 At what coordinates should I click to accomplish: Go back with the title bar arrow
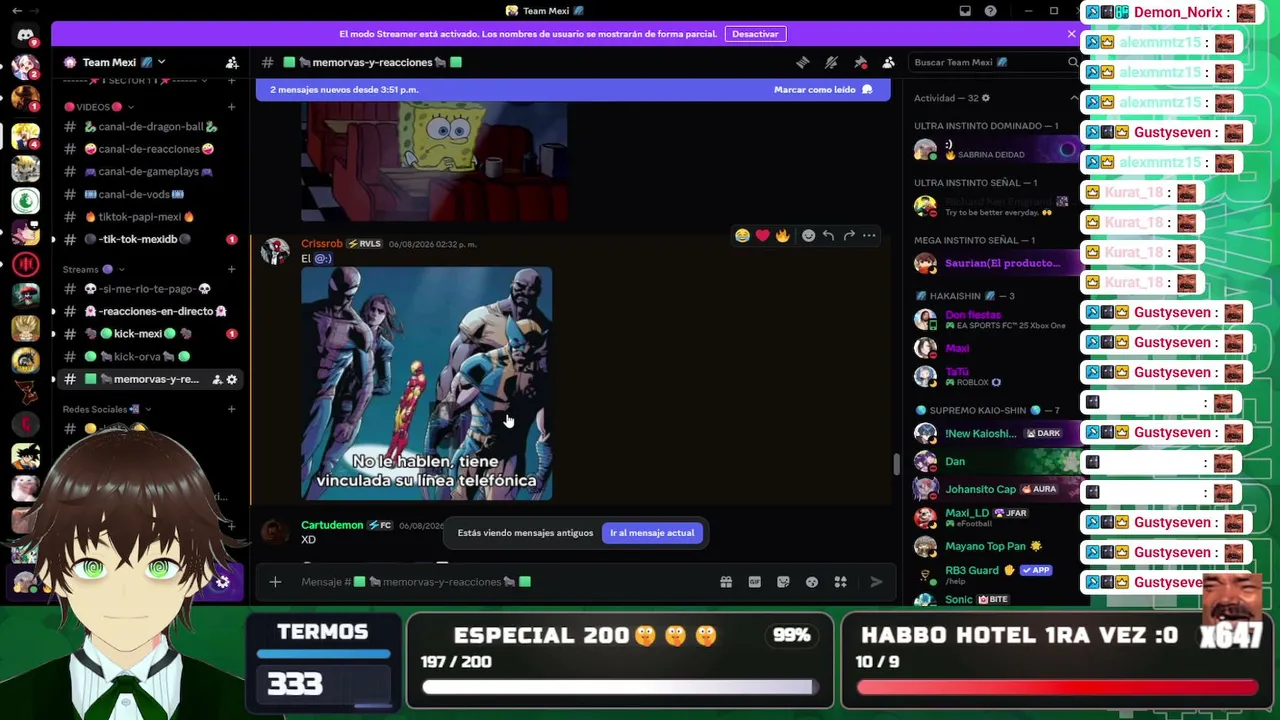[x=16, y=11]
